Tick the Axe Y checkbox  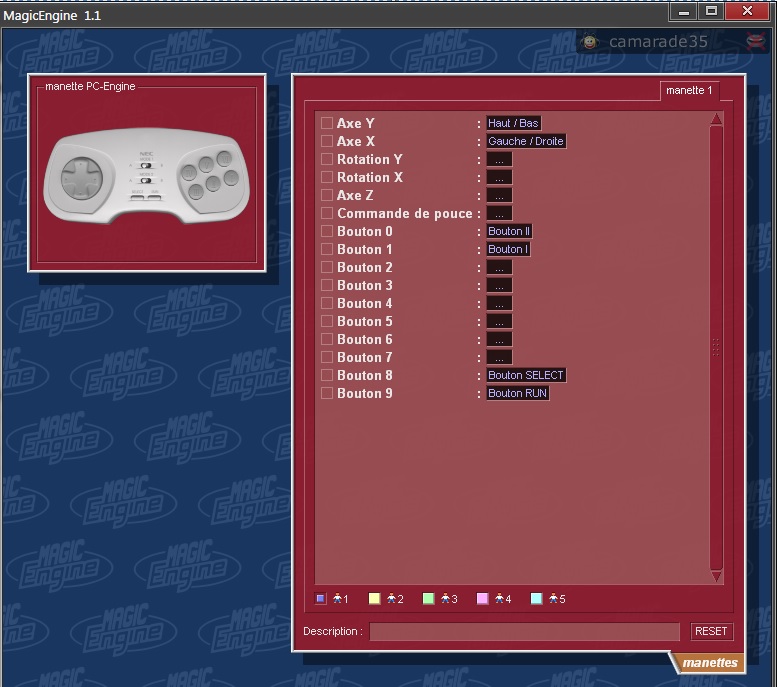(x=327, y=123)
